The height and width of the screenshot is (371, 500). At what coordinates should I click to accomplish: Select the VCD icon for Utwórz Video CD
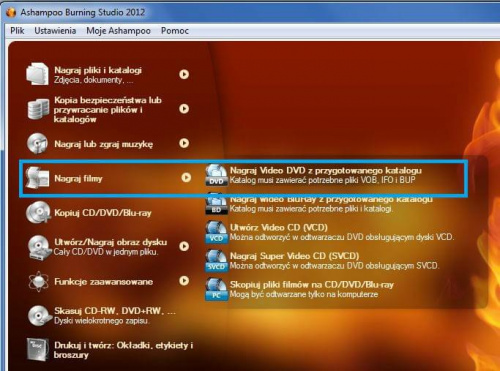(x=216, y=232)
